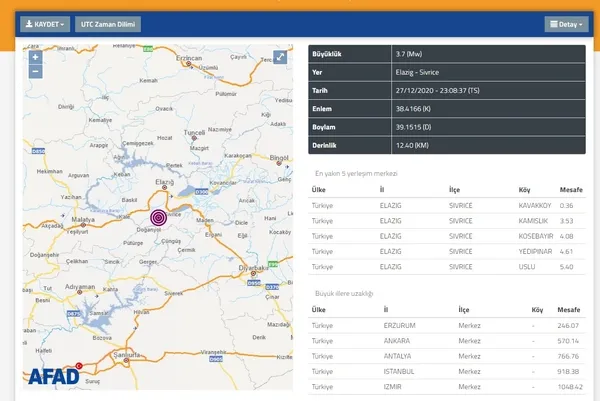Select the ISTANBUL distance row
The image size is (600, 401).
coord(447,370)
